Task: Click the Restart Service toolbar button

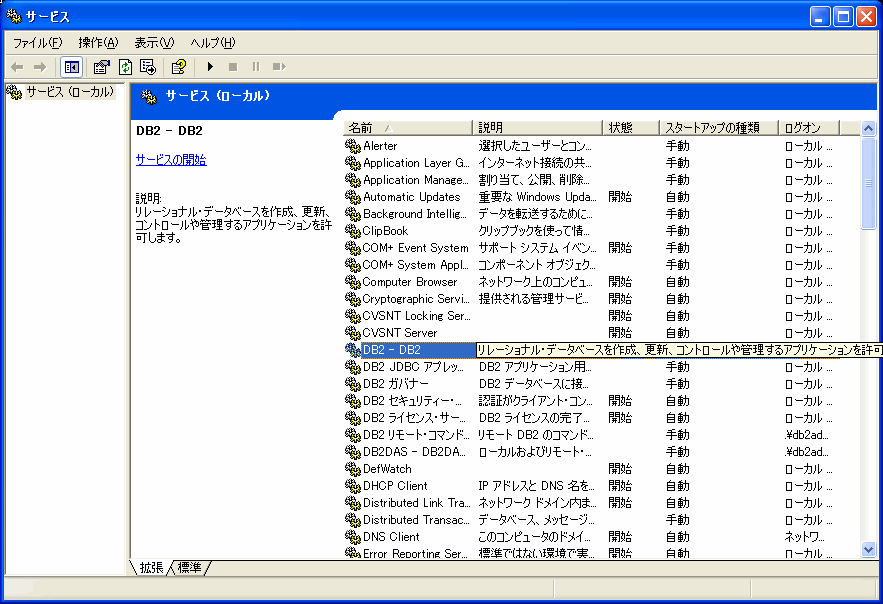Action: point(279,67)
